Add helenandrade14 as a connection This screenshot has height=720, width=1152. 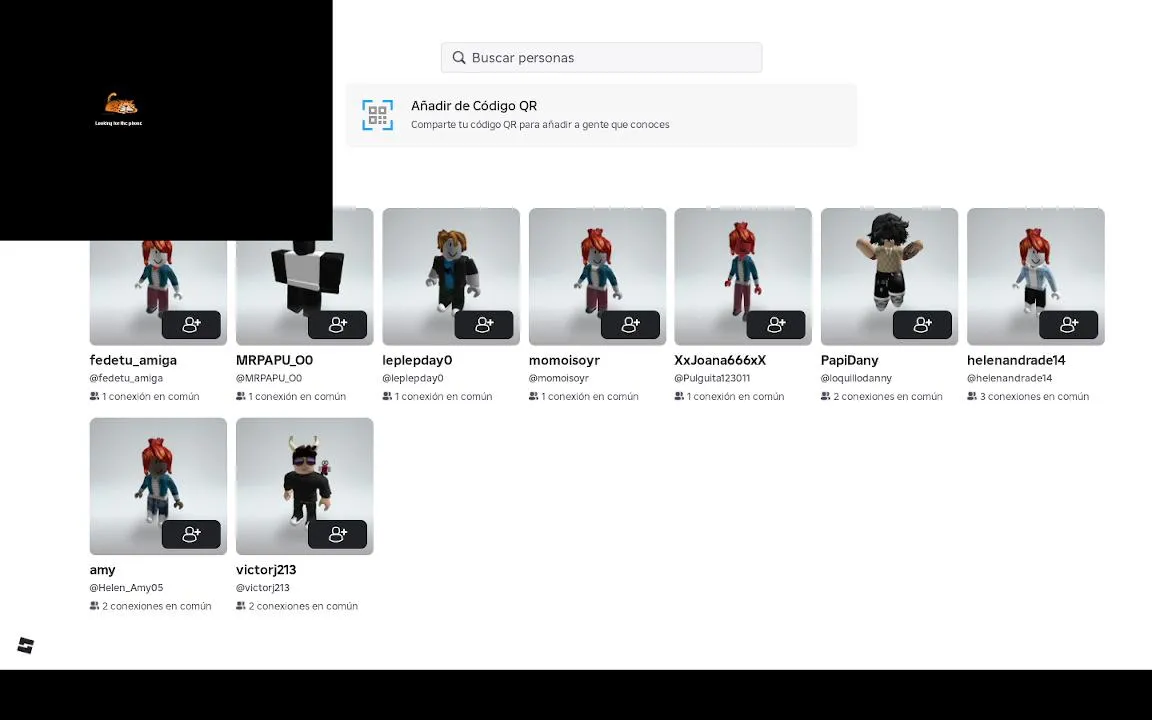tap(1068, 325)
